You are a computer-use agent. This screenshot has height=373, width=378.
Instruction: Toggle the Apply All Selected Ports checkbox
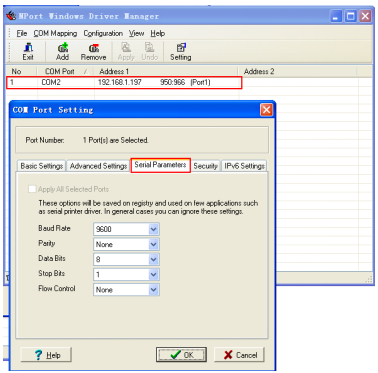click(x=32, y=189)
